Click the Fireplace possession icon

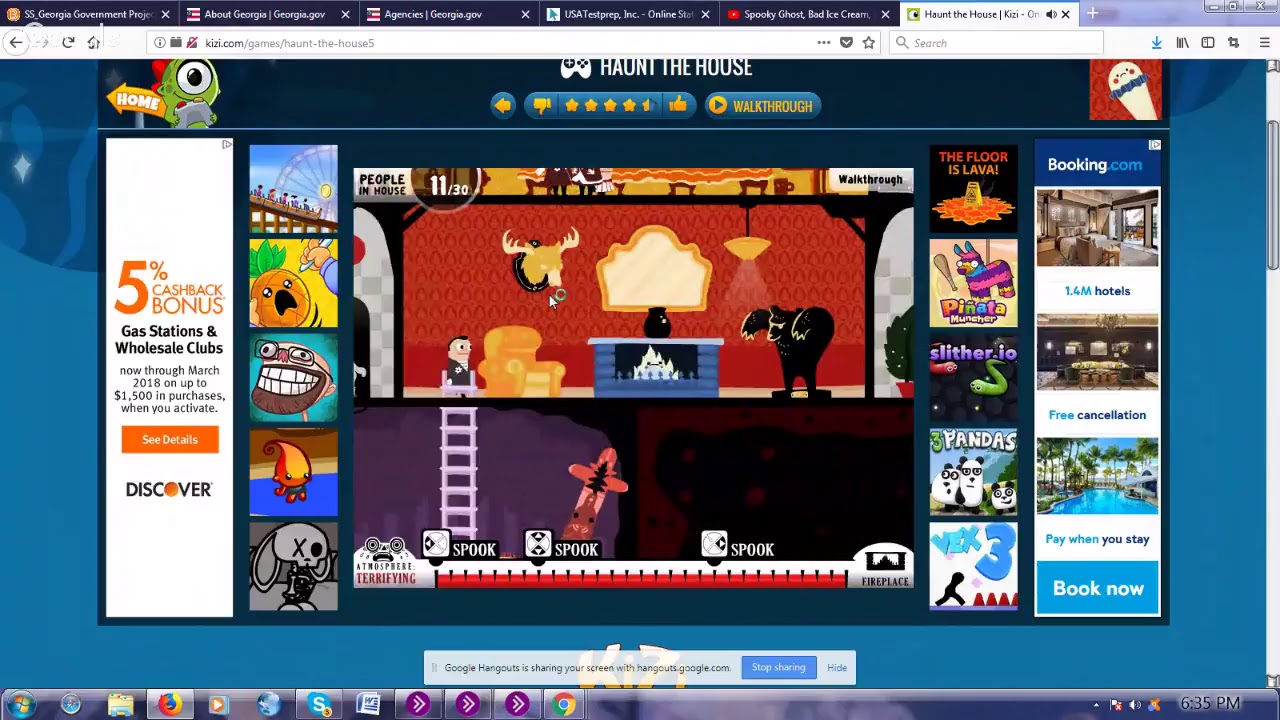click(885, 566)
